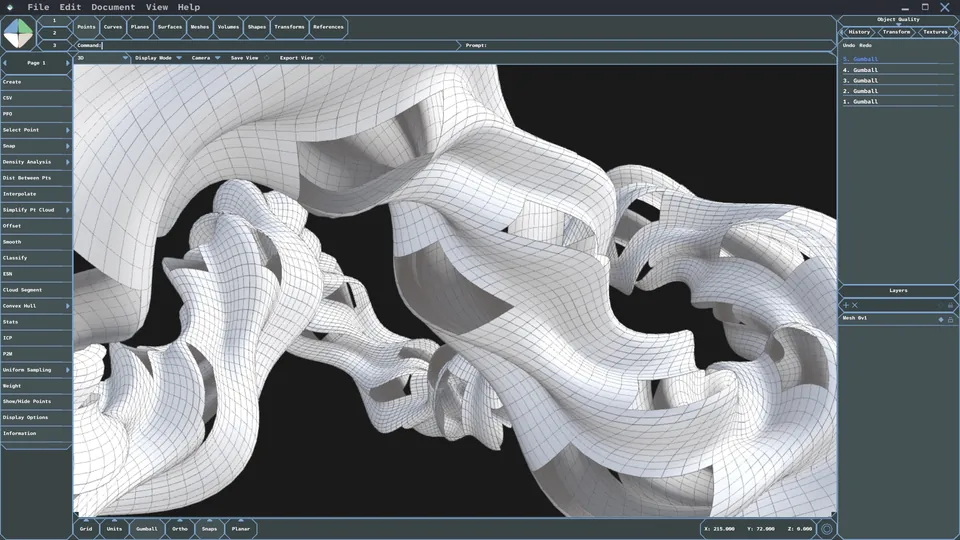Open the Volumes toolbar tab
The width and height of the screenshot is (960, 540).
228,27
